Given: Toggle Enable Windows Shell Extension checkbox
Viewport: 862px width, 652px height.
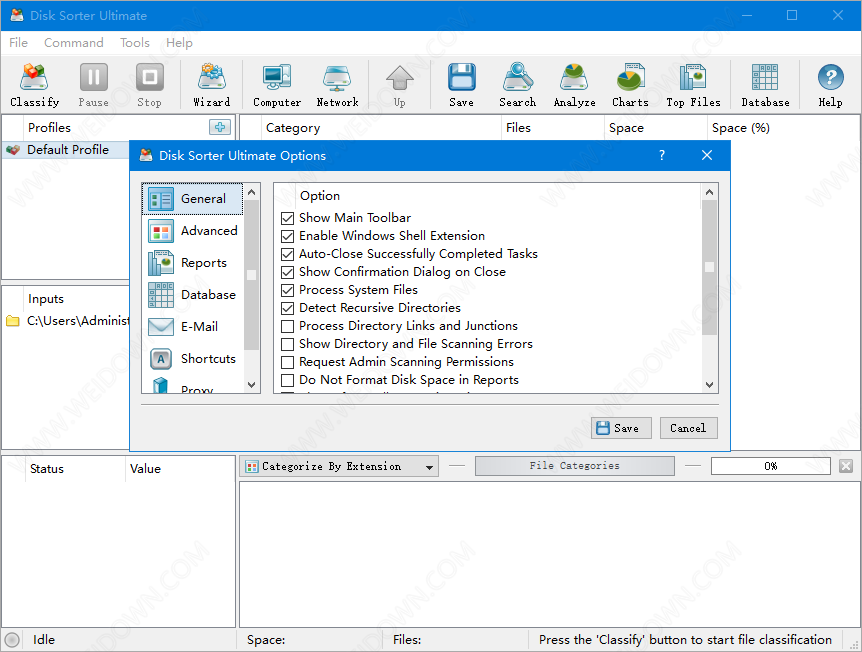Looking at the screenshot, I should point(288,236).
